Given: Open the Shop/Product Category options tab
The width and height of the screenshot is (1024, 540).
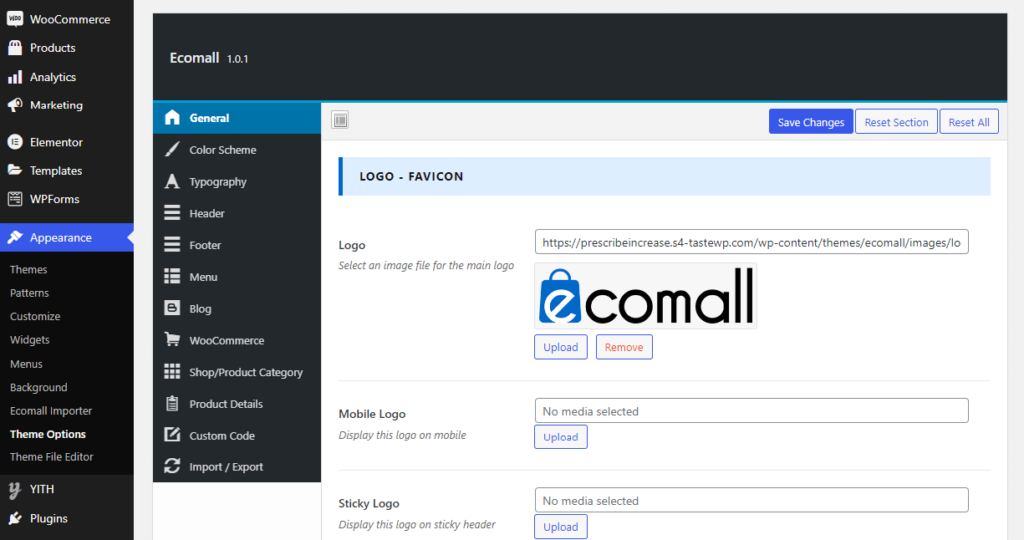Looking at the screenshot, I should click(237, 372).
